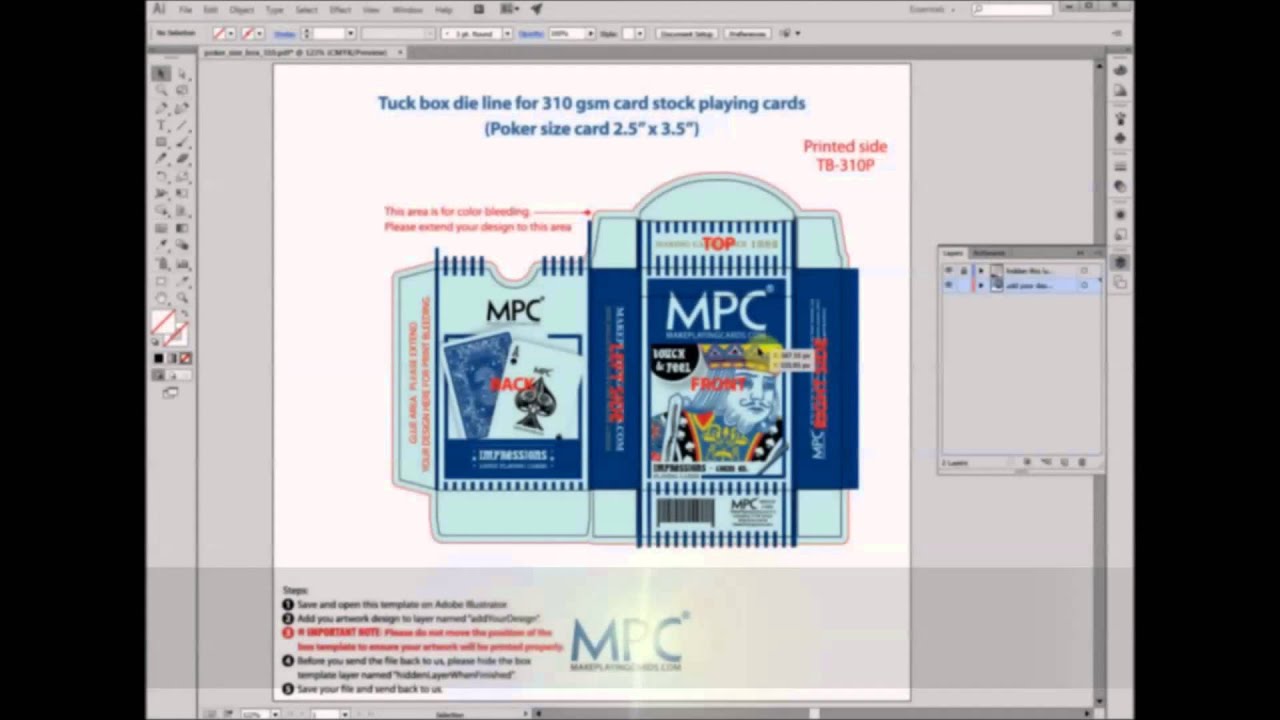Create new sublayer in Layers panel
1280x720 pixels.
pos(1046,462)
